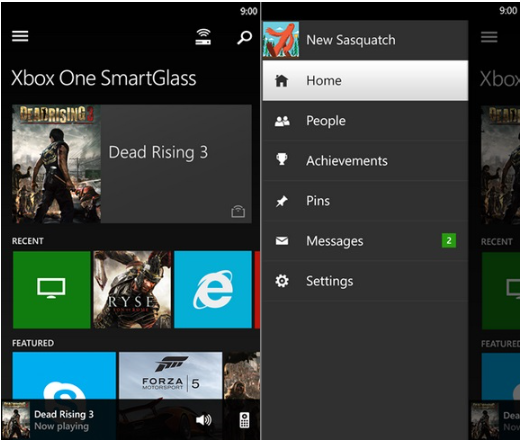Screen dimensions: 522x442
Task: Select the Dead Rising 3 hero tile
Action: coord(132,164)
